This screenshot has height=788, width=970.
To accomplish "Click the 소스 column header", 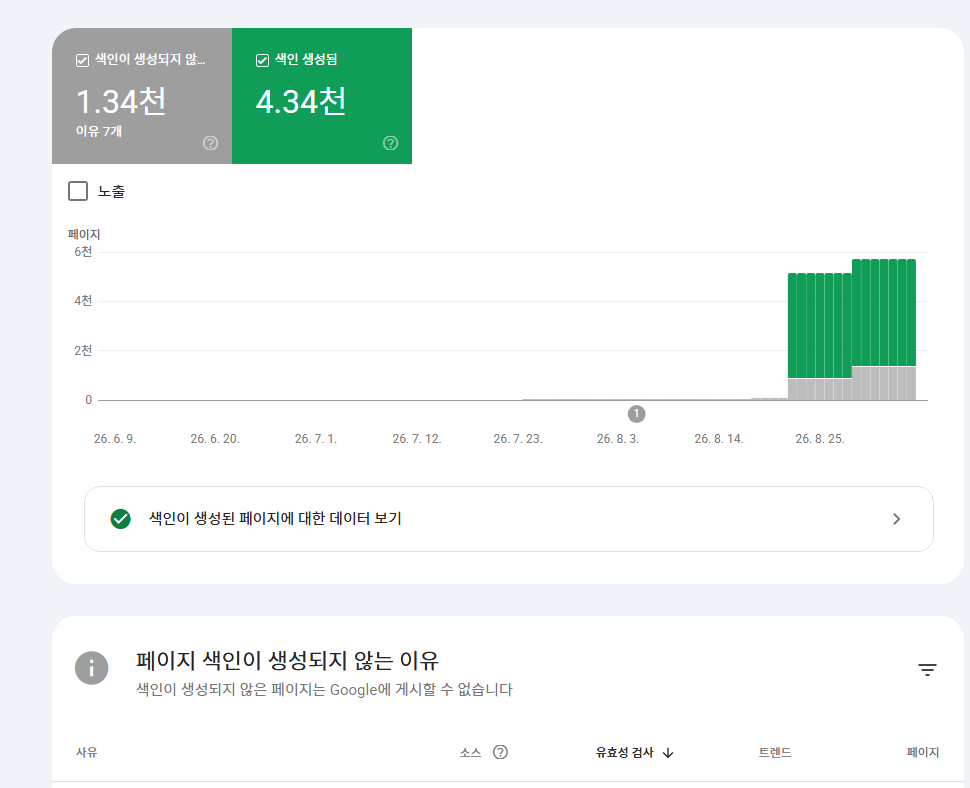I will click(x=470, y=752).
